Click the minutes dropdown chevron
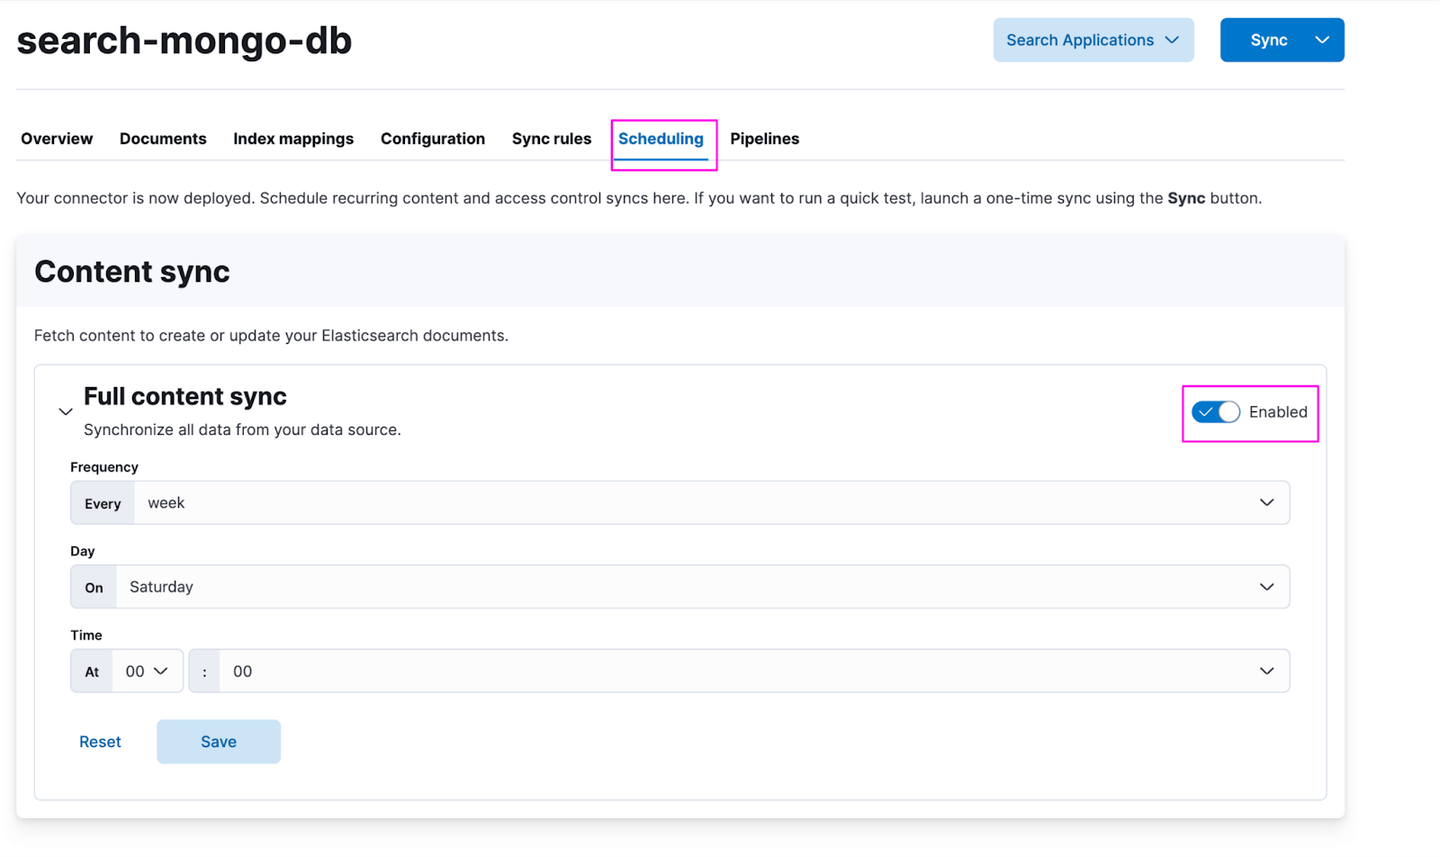Viewport: 1440px width, 857px height. click(1266, 671)
